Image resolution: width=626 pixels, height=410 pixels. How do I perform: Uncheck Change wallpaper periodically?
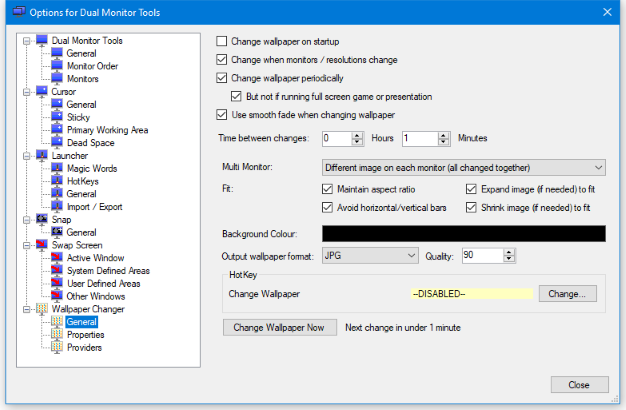(x=222, y=78)
